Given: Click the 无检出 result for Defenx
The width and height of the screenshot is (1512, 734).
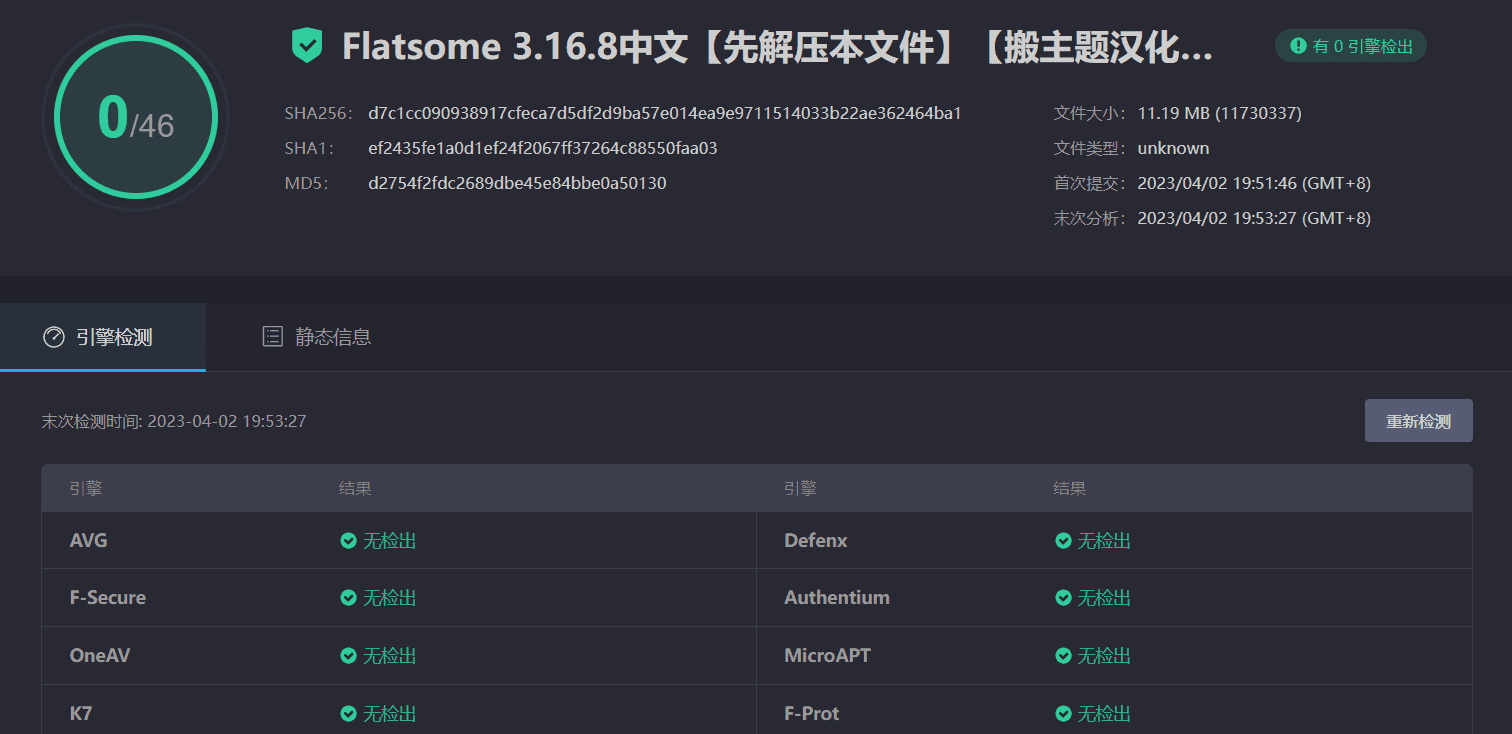Looking at the screenshot, I should 1104,541.
